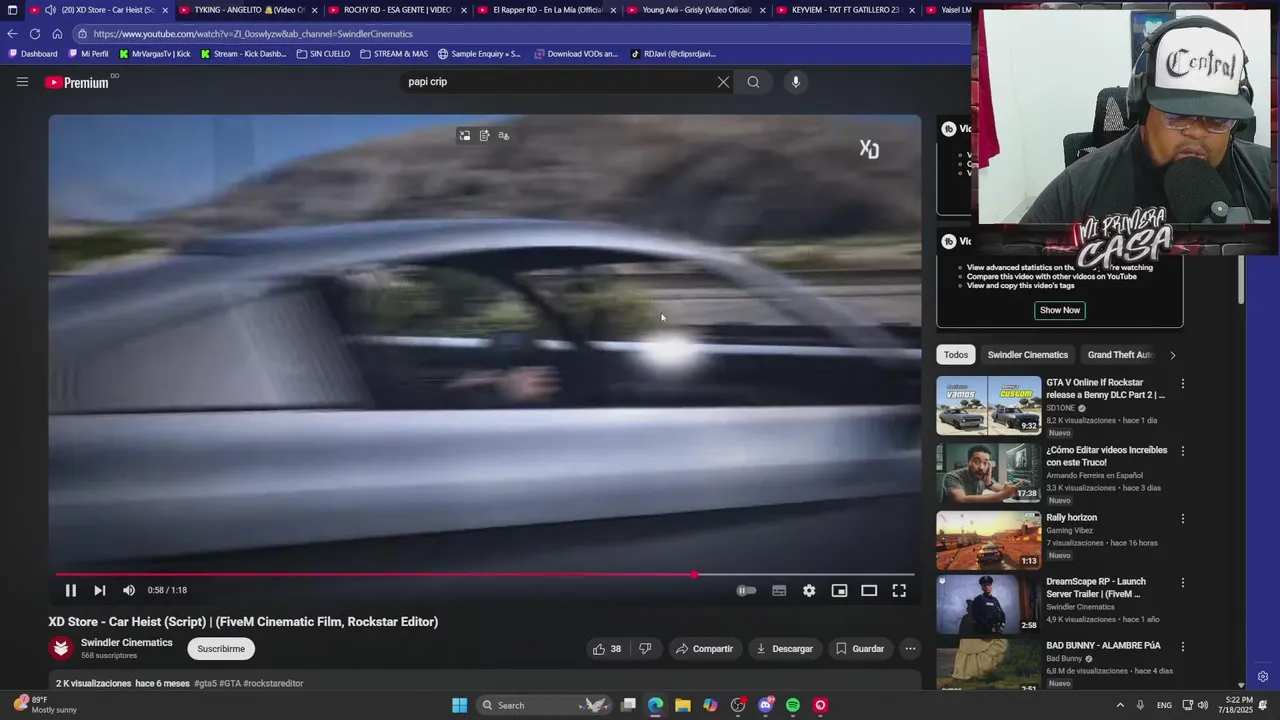1280x720 pixels.
Task: Open the YouTube hamburger guide menu
Action: tap(22, 82)
